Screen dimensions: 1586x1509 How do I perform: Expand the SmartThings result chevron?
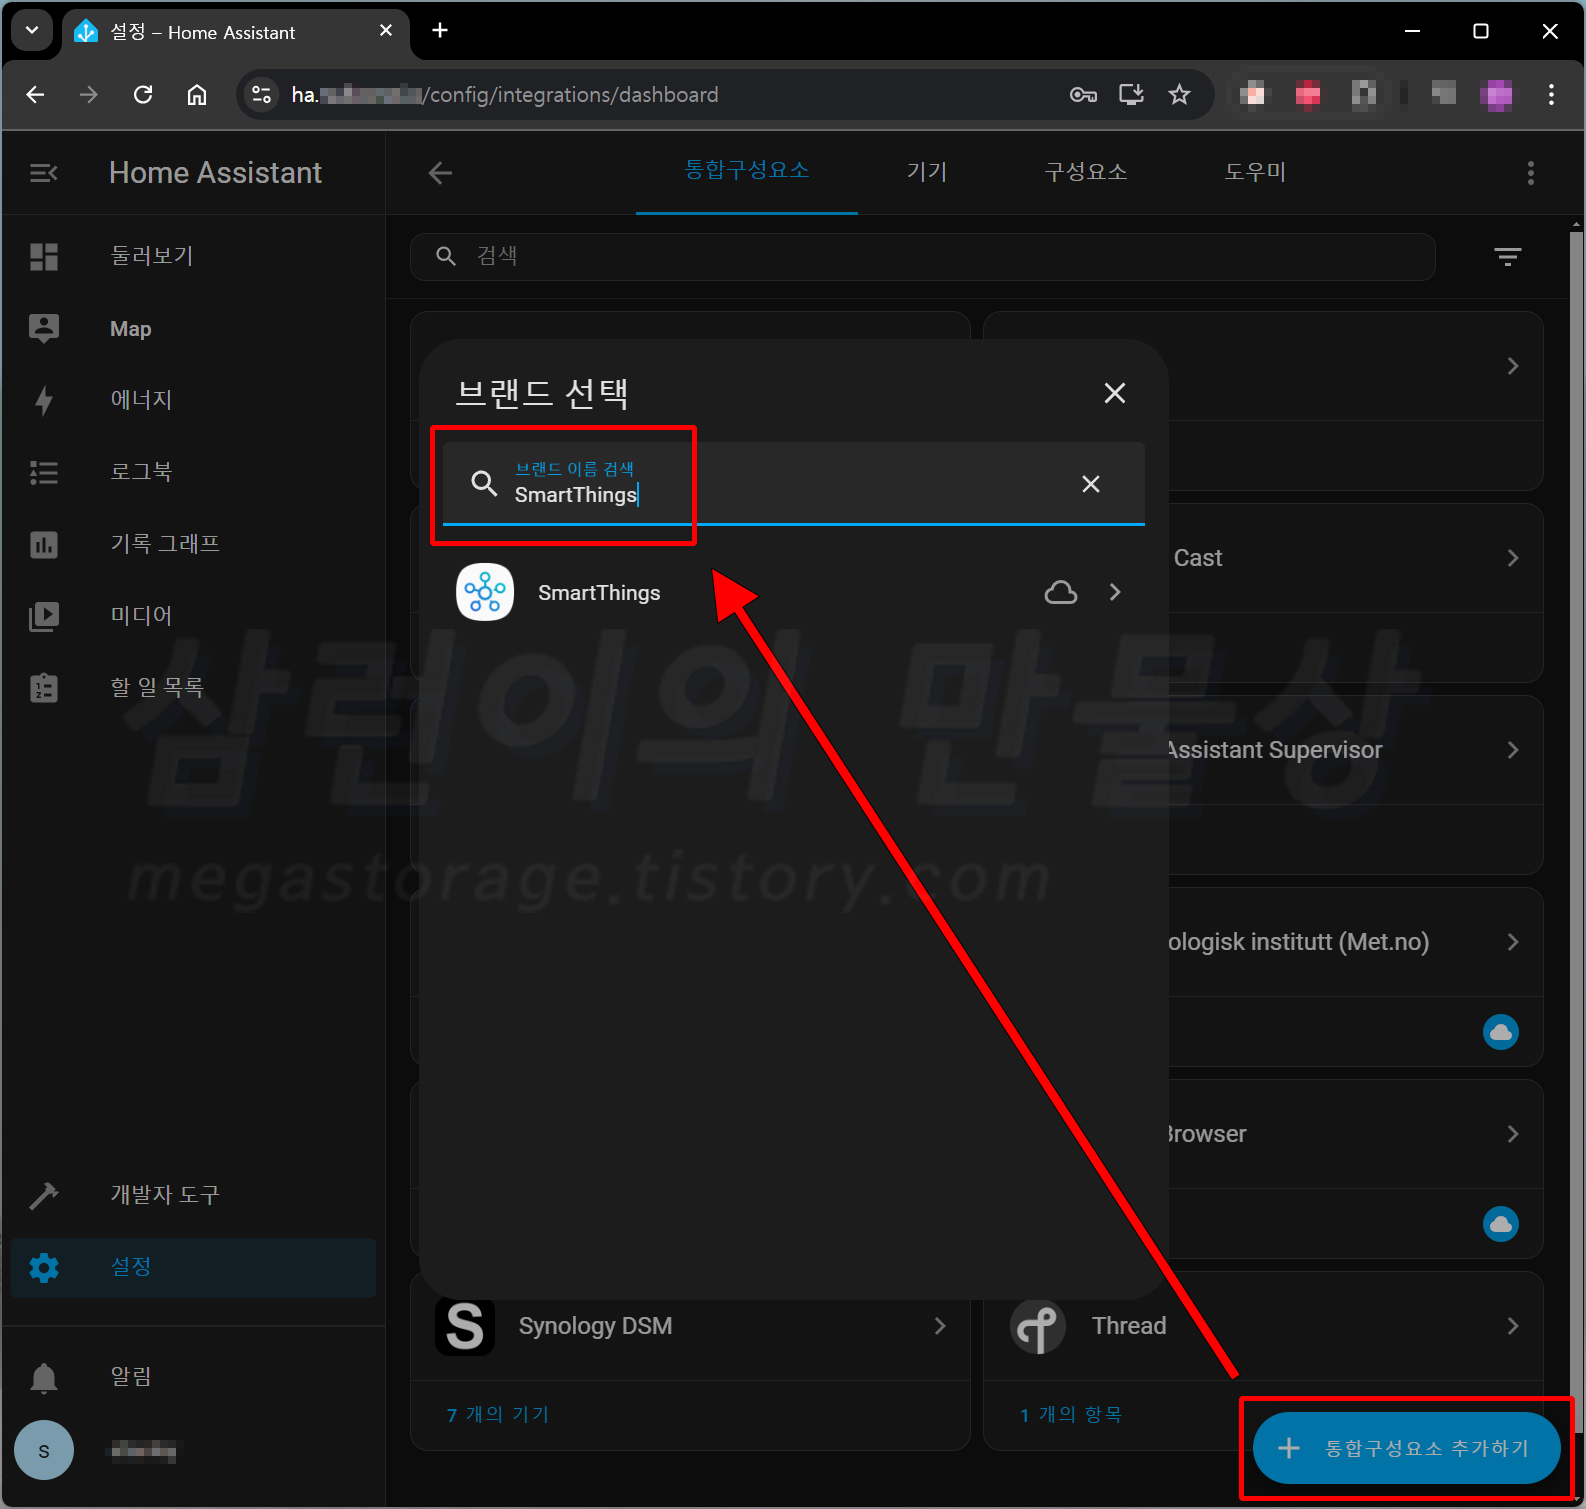[1115, 592]
